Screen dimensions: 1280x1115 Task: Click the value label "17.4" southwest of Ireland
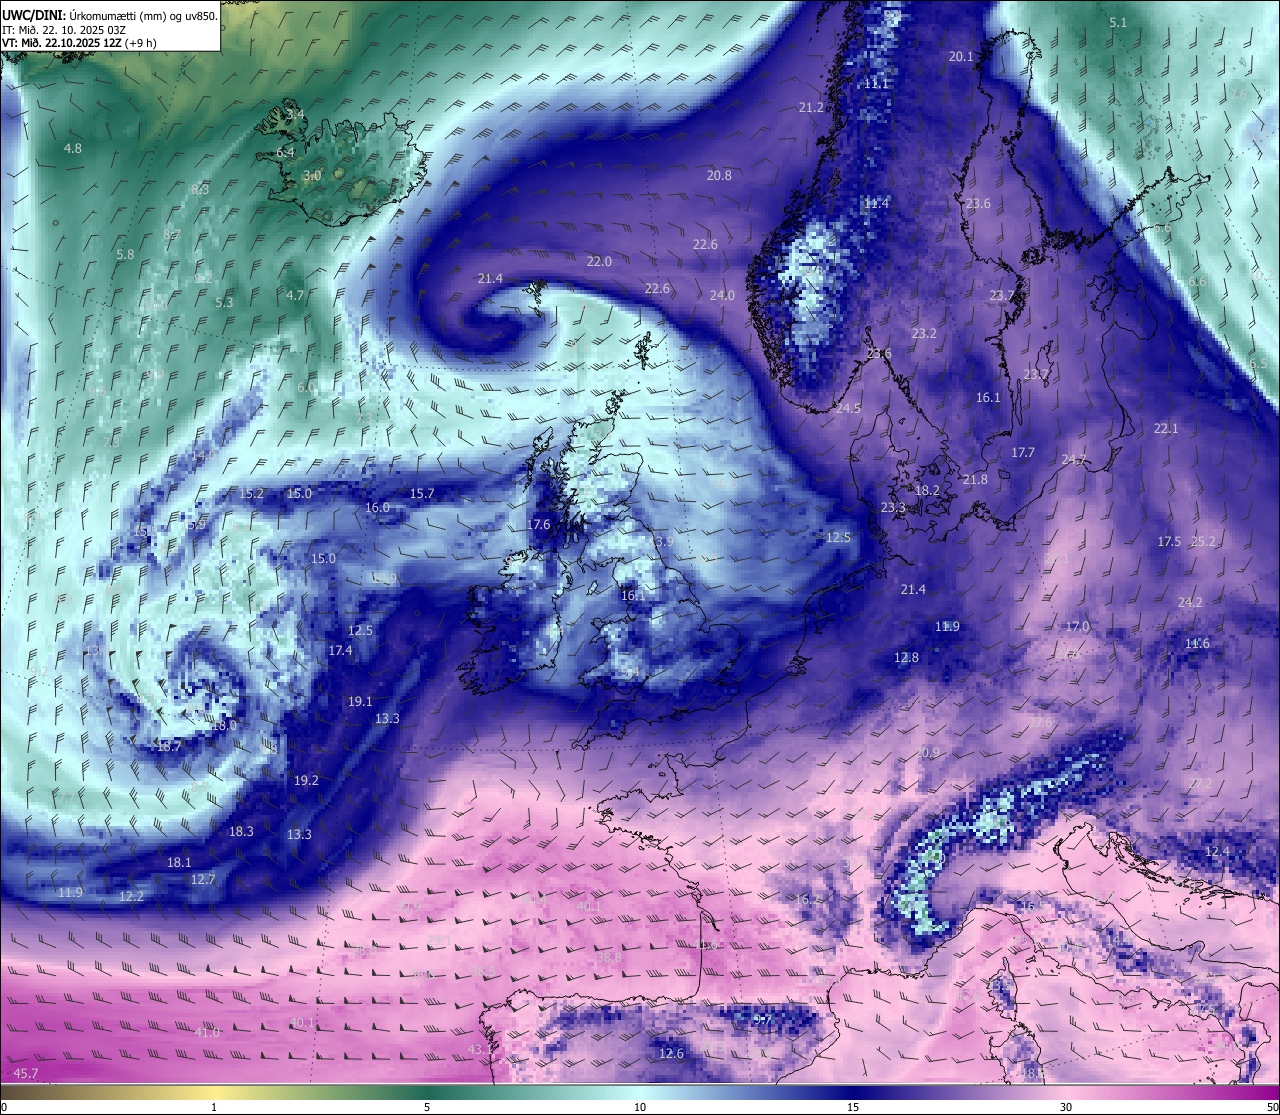(x=340, y=650)
